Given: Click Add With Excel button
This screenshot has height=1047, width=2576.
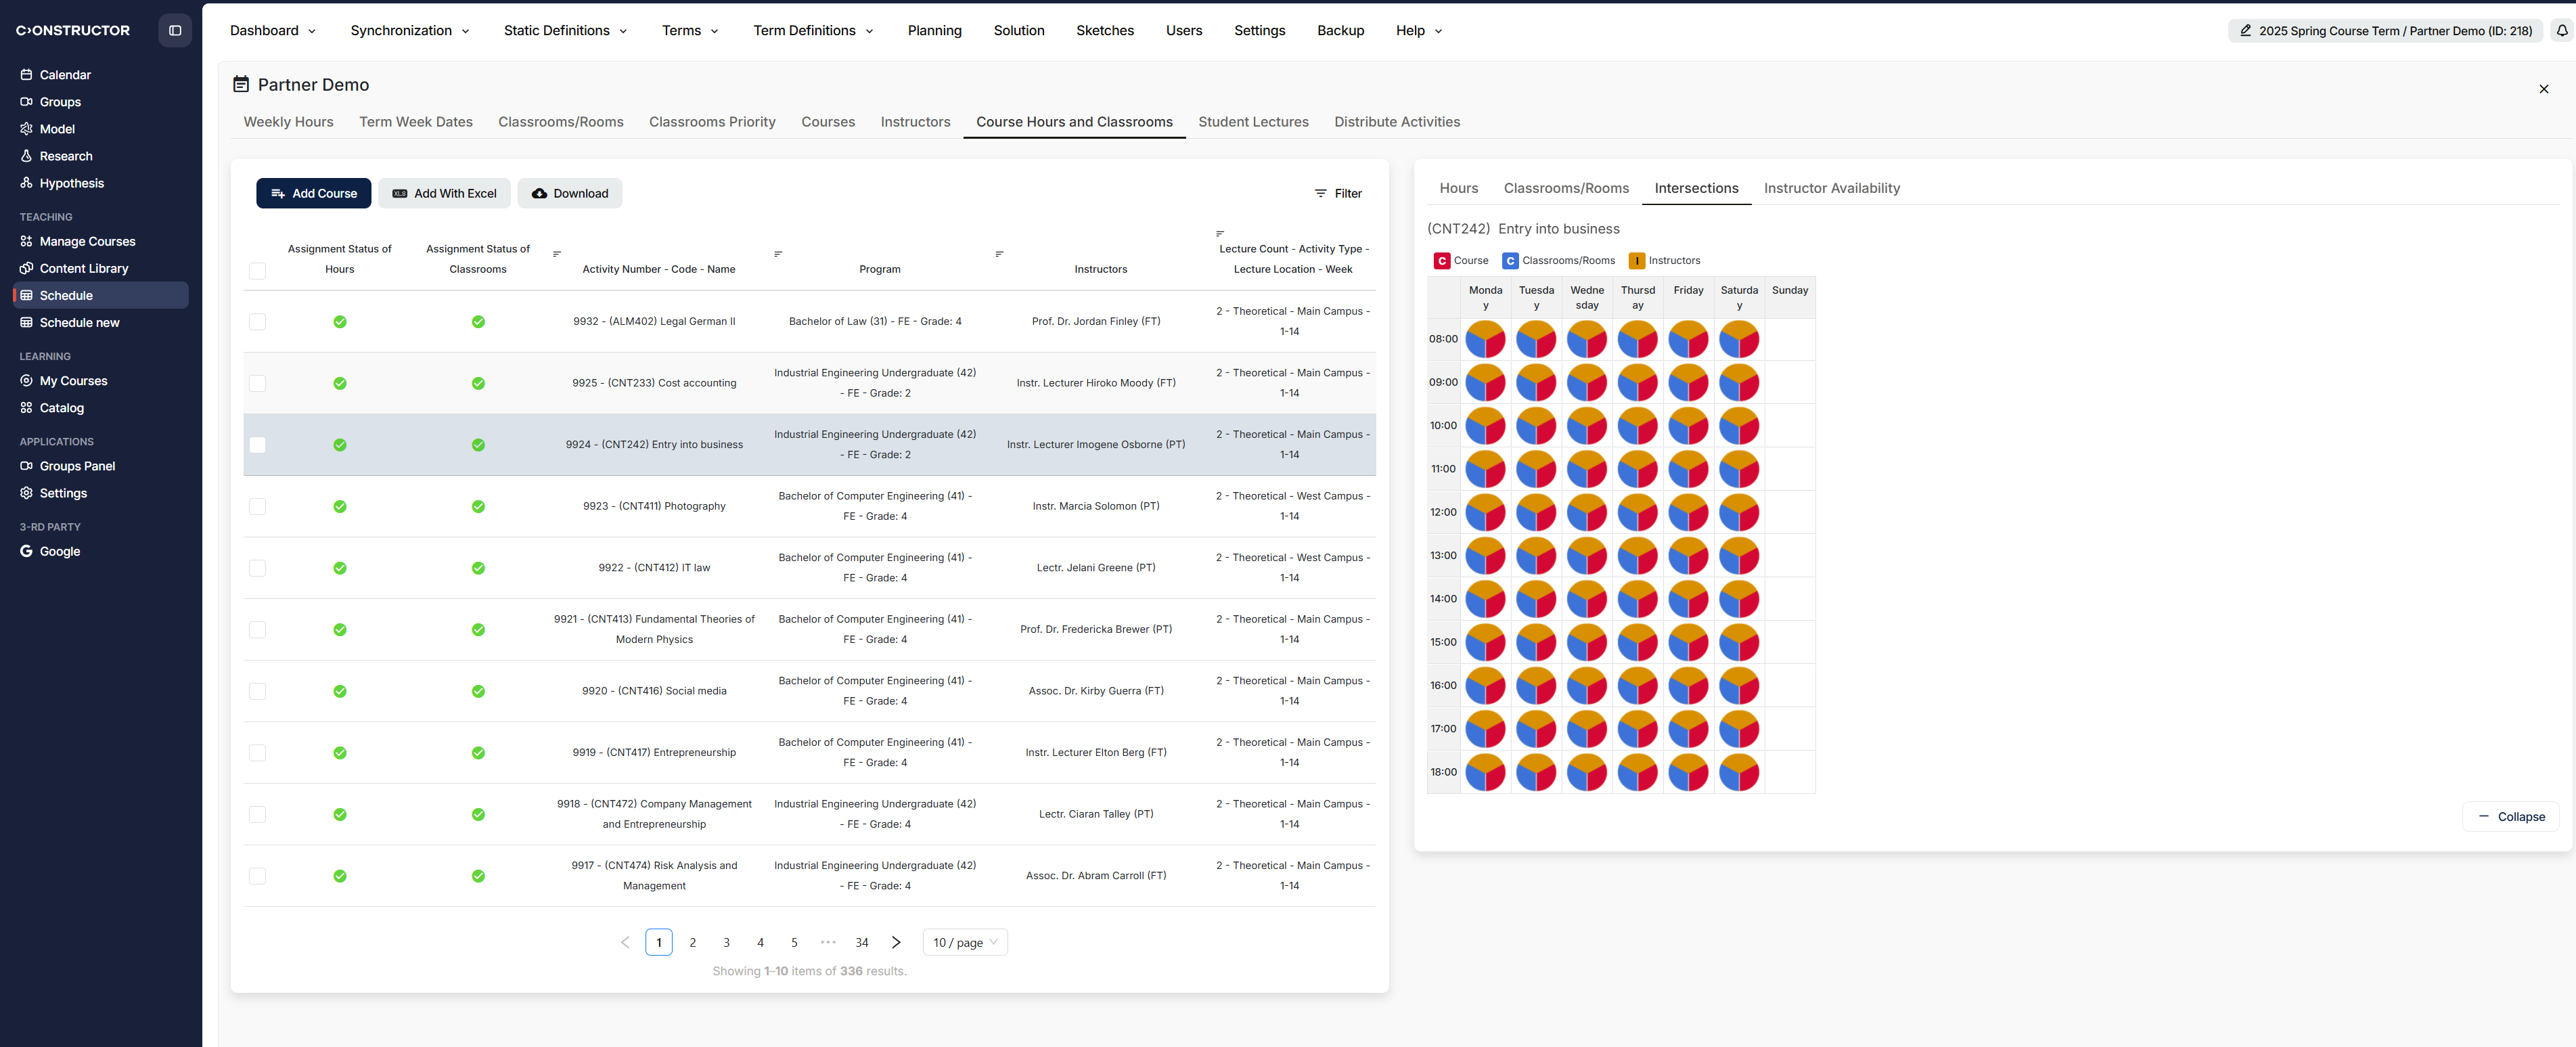Looking at the screenshot, I should click(x=444, y=193).
